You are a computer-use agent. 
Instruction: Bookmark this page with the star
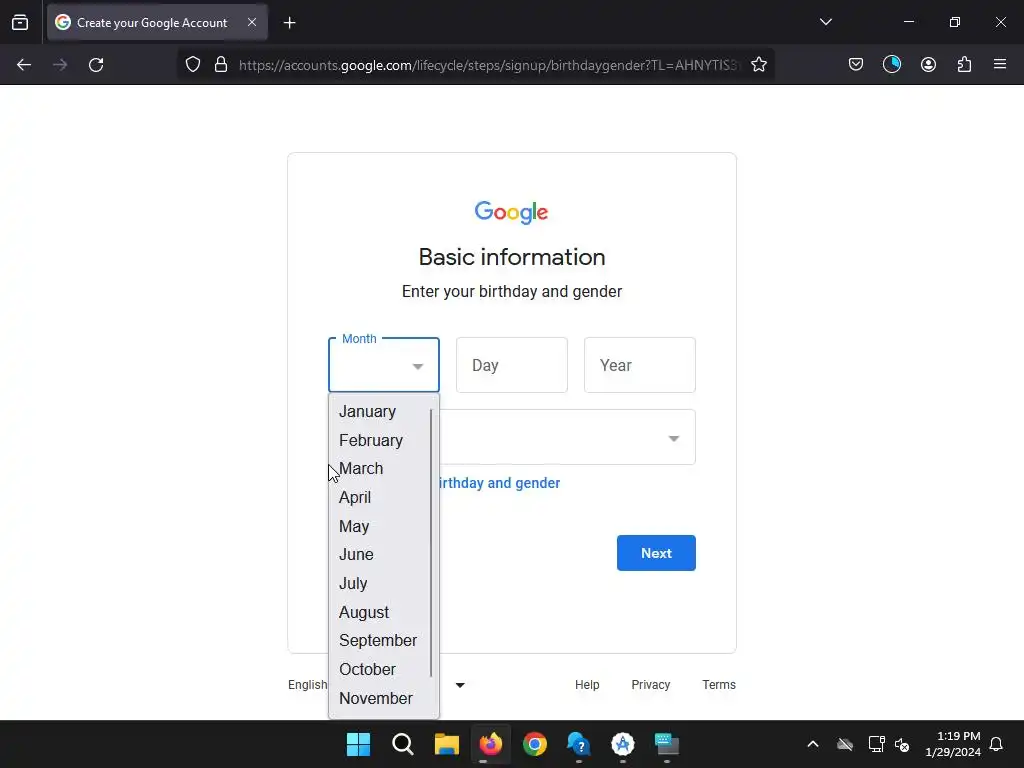pyautogui.click(x=759, y=65)
